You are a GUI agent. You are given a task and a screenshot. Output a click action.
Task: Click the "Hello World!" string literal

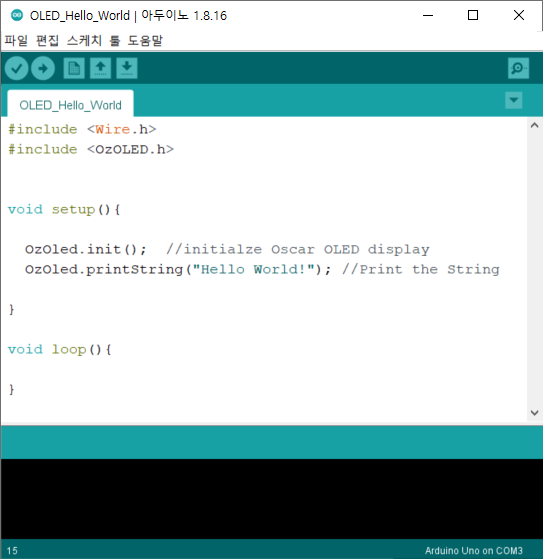(253, 269)
